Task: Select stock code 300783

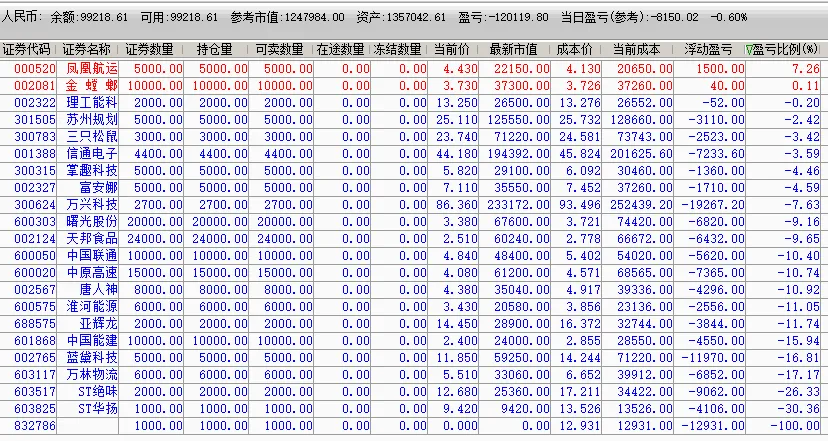Action: pos(35,137)
